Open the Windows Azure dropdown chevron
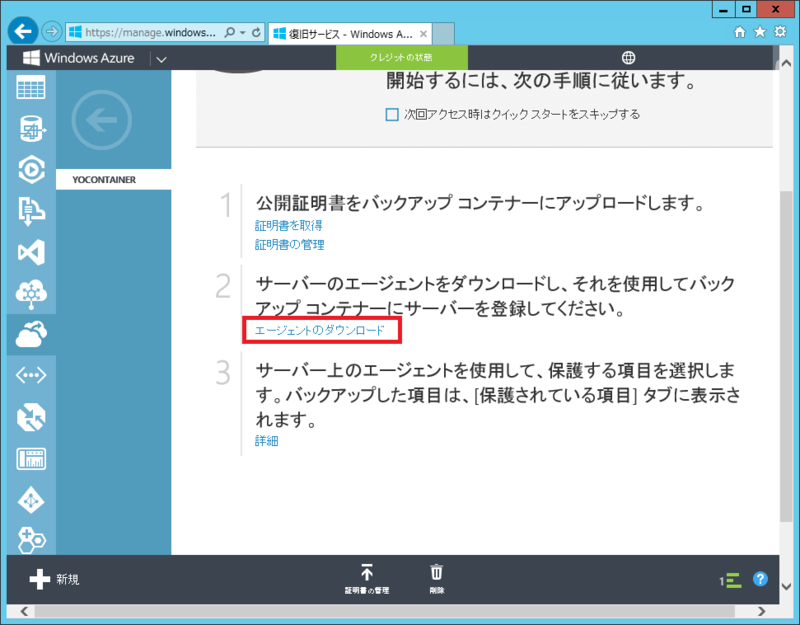 160,58
